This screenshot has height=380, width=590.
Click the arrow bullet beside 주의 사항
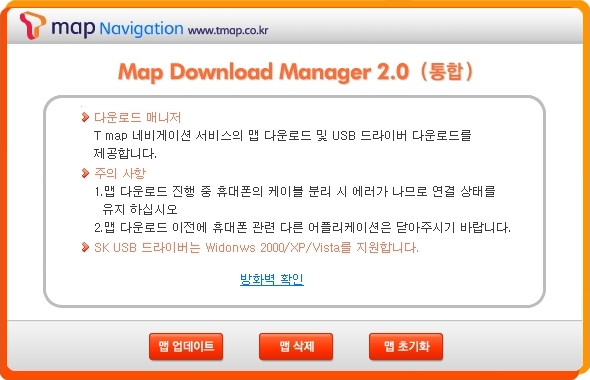pos(85,173)
